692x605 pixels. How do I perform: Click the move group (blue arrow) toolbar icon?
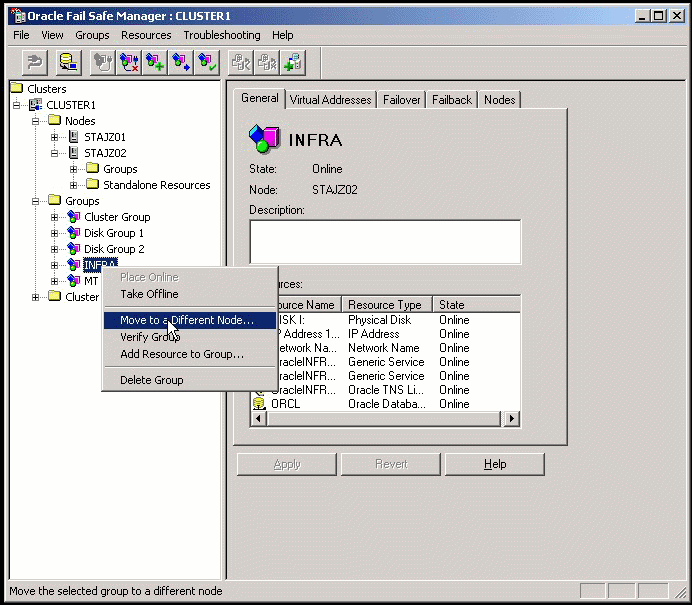[181, 63]
